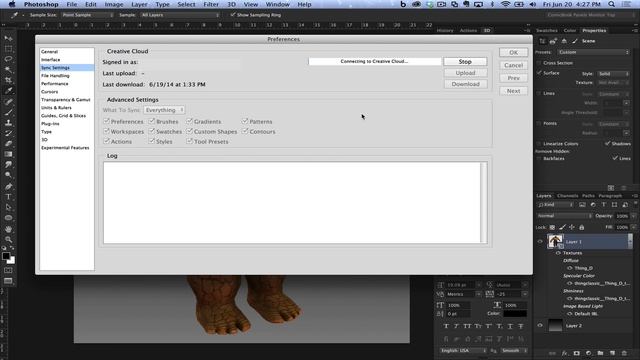Toggle the Preferences sync checkbox

(x=107, y=121)
